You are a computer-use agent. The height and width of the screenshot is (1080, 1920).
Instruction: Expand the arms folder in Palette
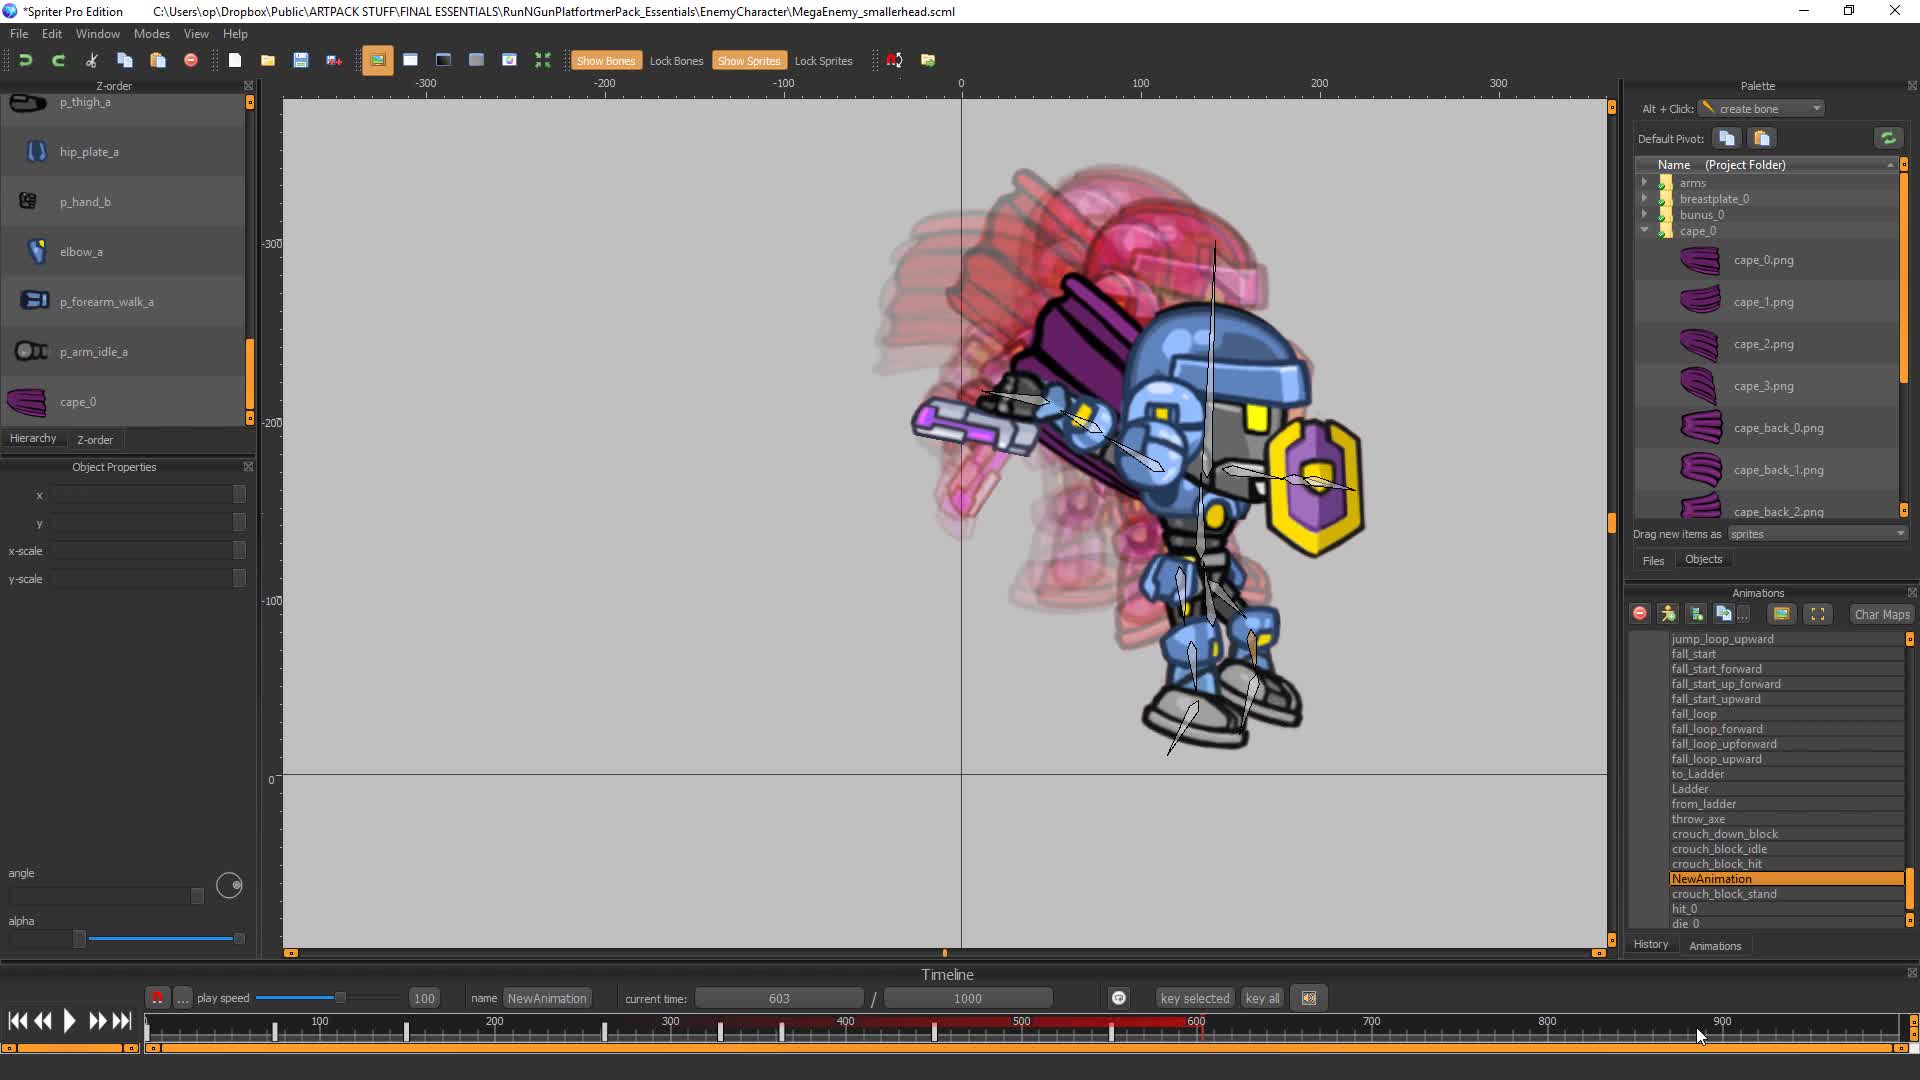pyautogui.click(x=1644, y=183)
